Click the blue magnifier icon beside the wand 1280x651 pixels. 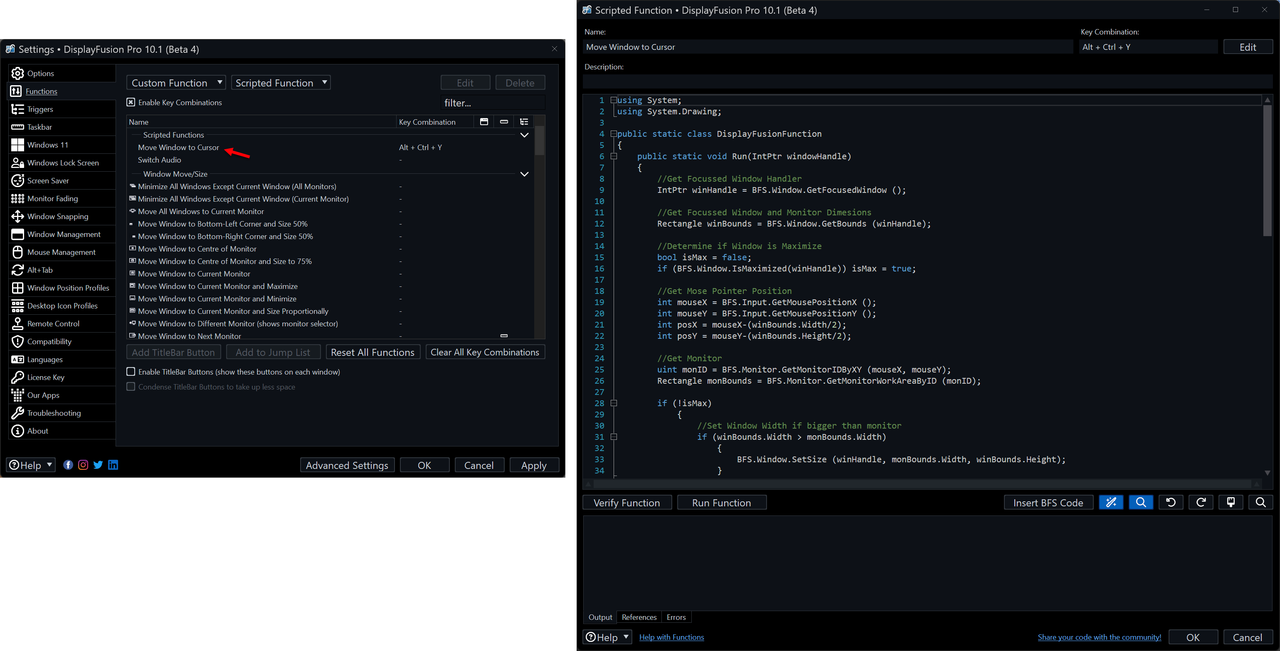[1141, 502]
